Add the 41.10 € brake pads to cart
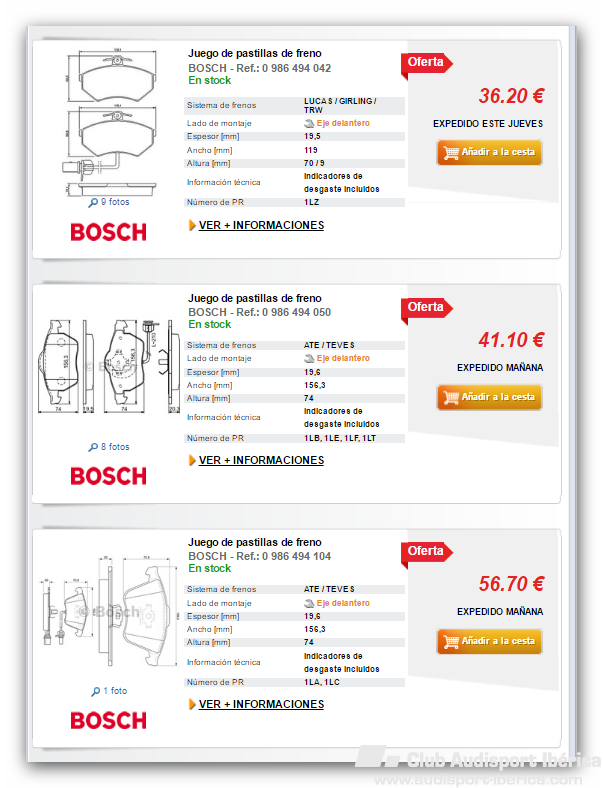The image size is (603, 788). (x=489, y=397)
